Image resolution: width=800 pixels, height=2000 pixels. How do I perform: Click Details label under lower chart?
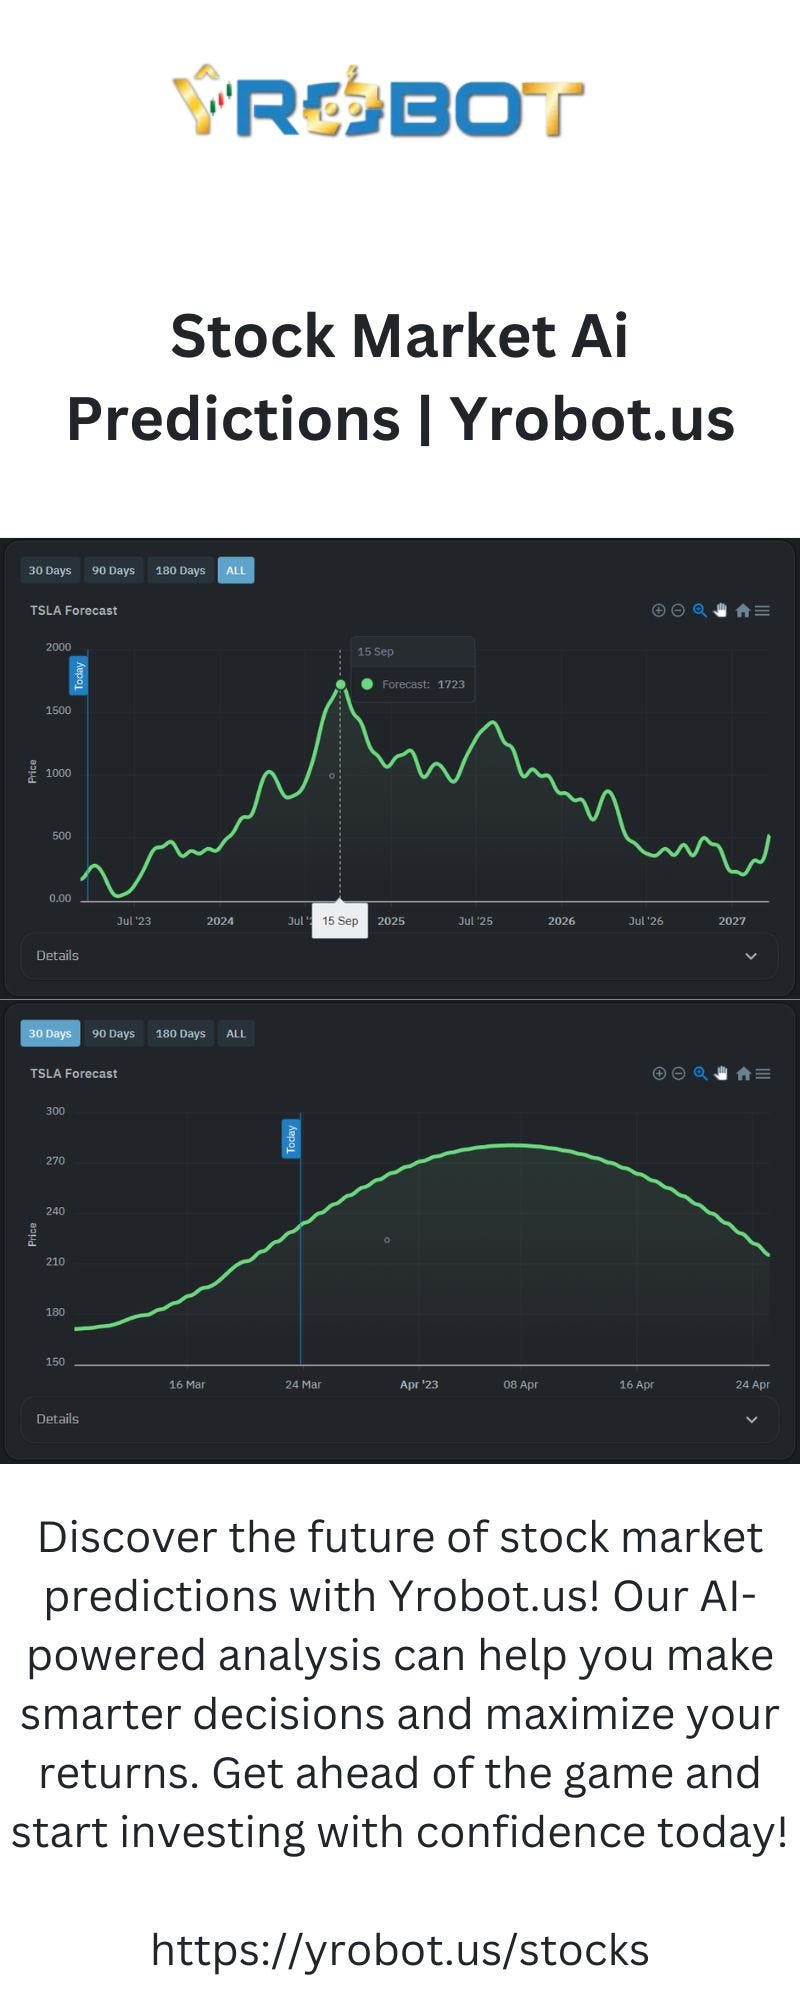(x=57, y=1419)
